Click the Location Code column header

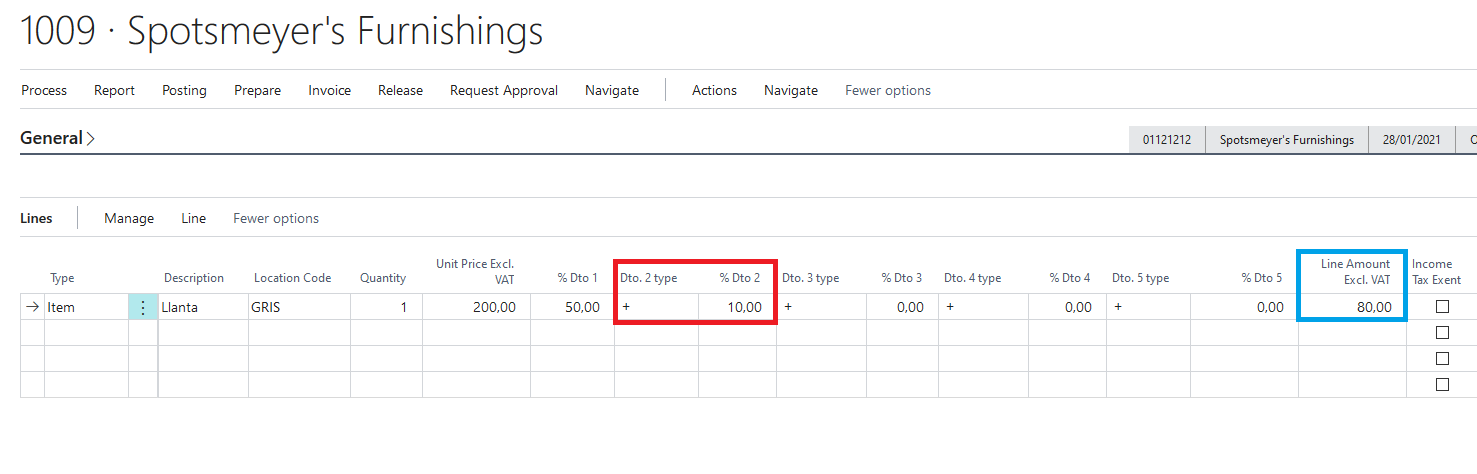click(x=292, y=278)
